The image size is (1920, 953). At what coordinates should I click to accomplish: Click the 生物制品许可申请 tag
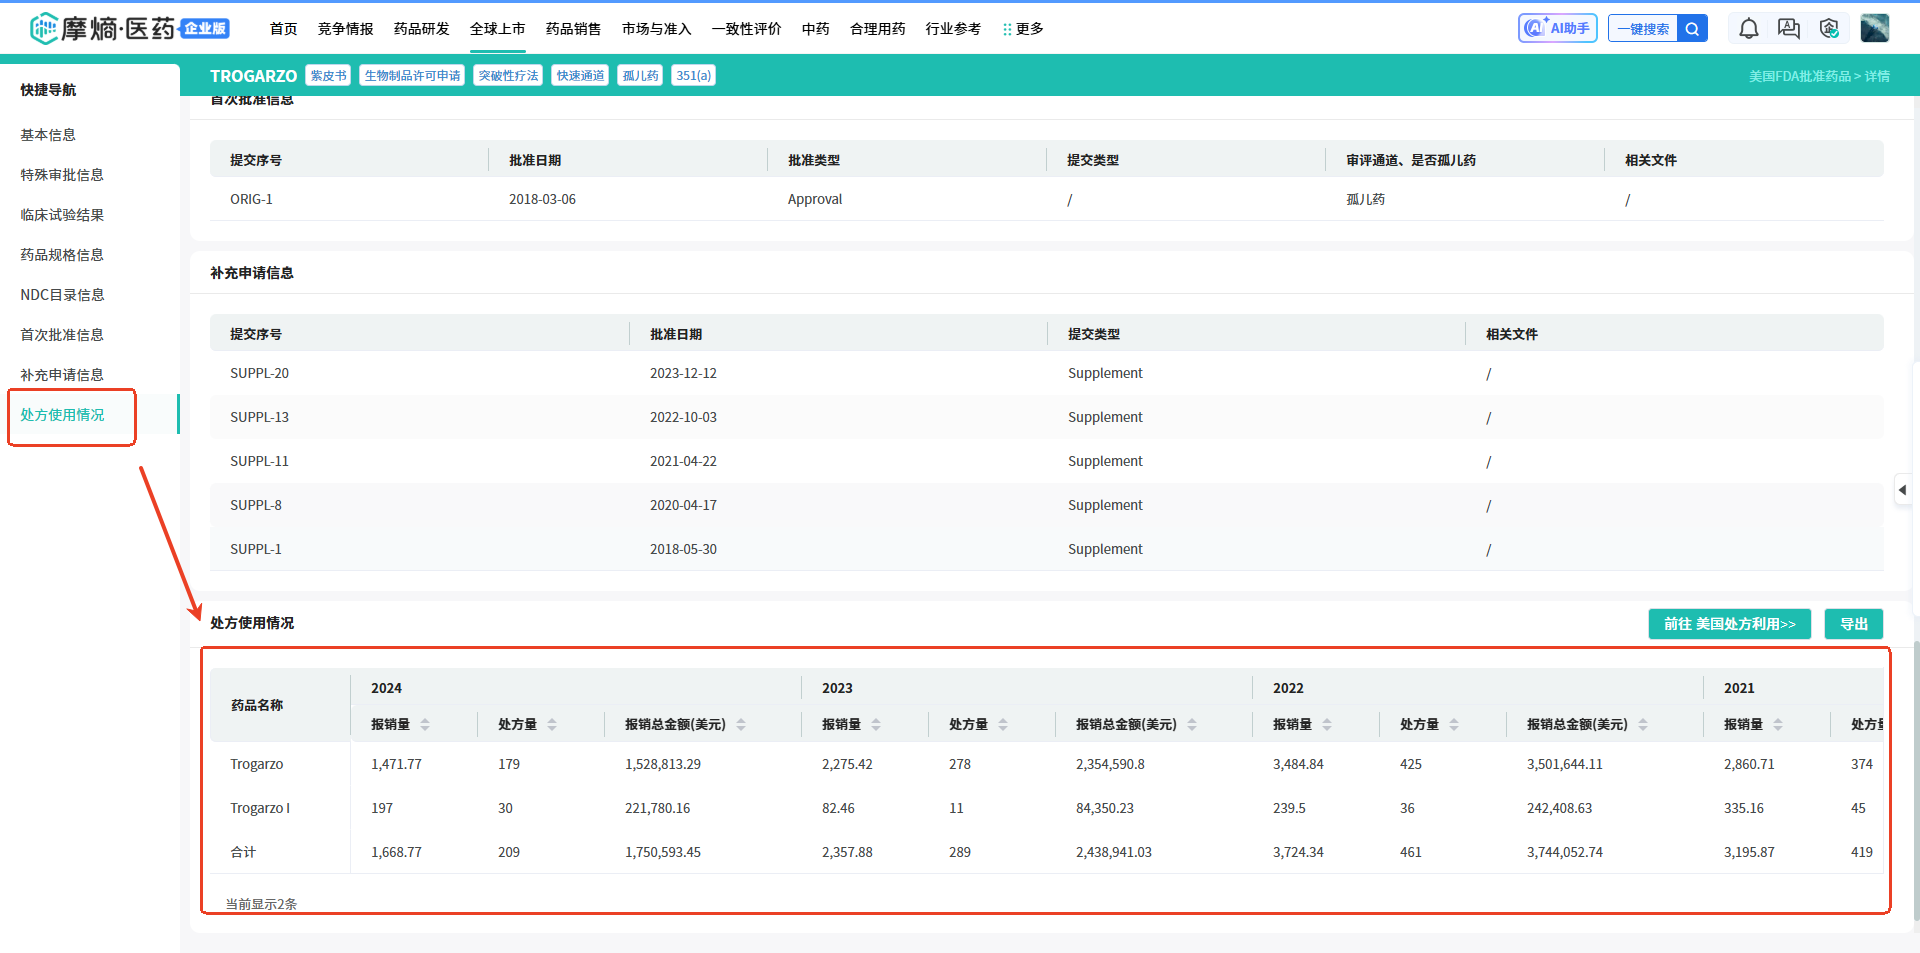[x=412, y=76]
